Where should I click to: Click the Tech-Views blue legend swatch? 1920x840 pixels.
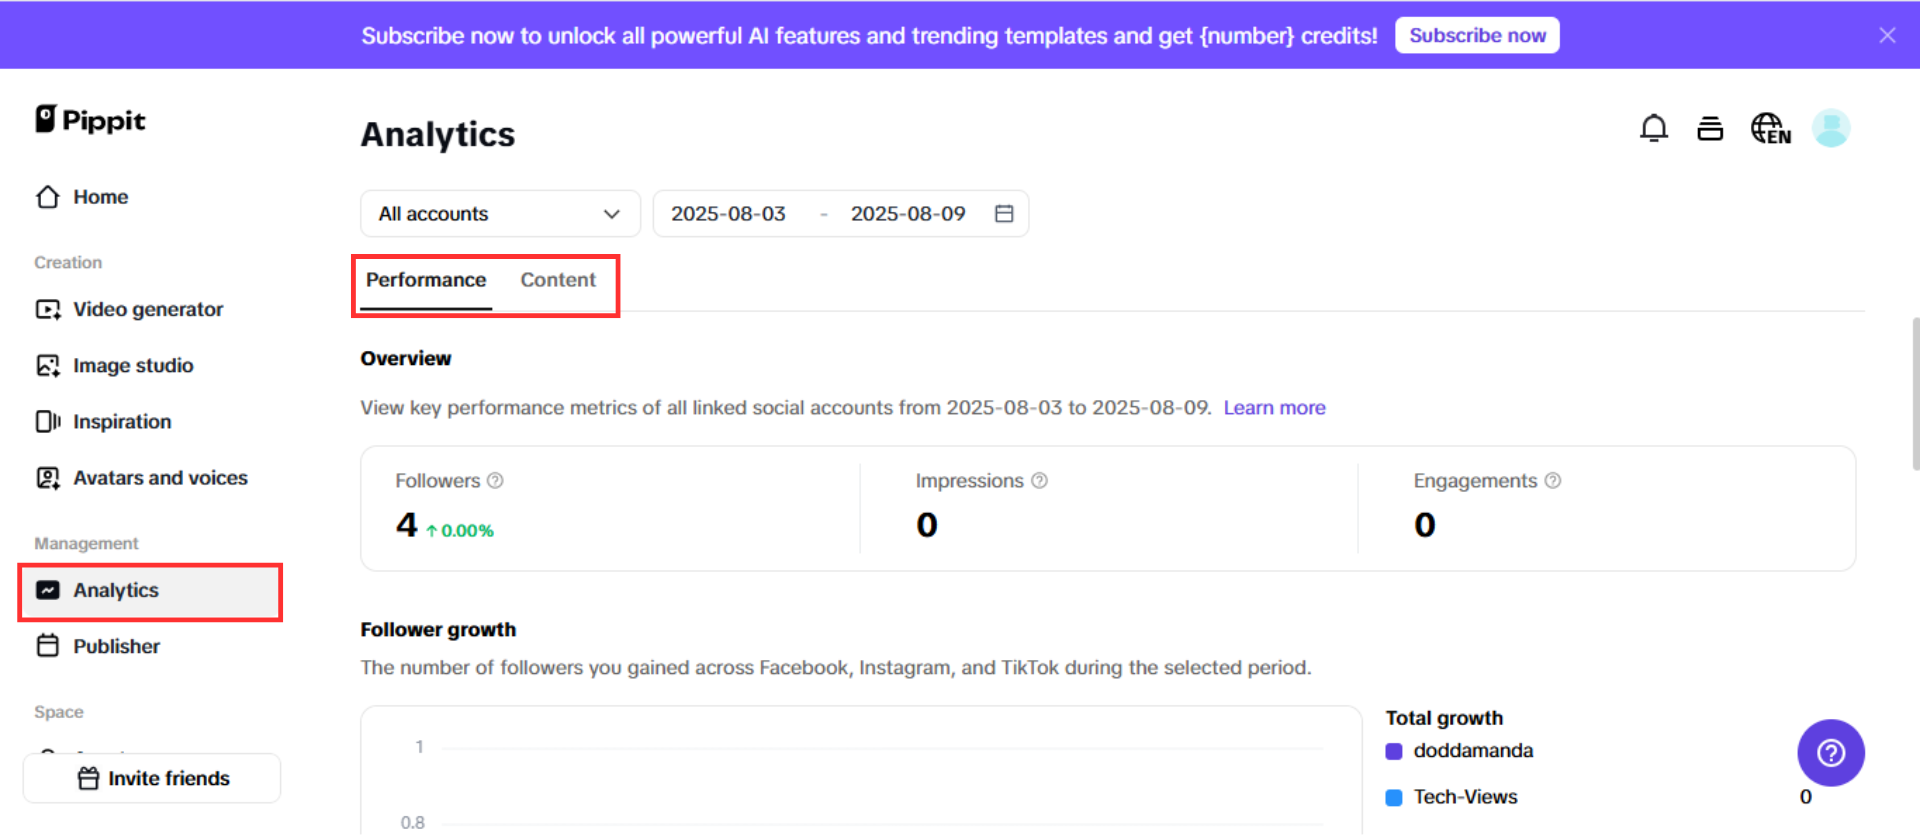[x=1394, y=798]
